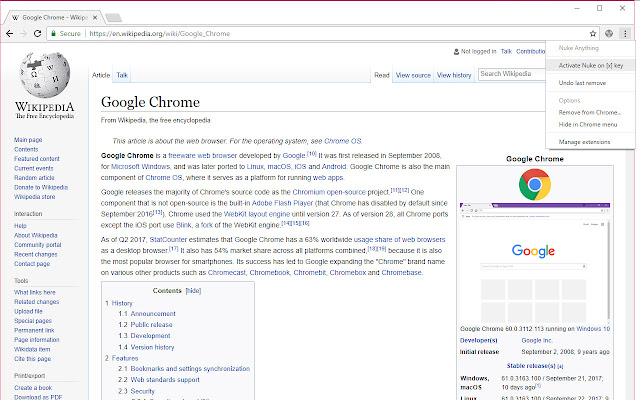
Task: Click the not-logged-in user icon
Action: coord(456,51)
